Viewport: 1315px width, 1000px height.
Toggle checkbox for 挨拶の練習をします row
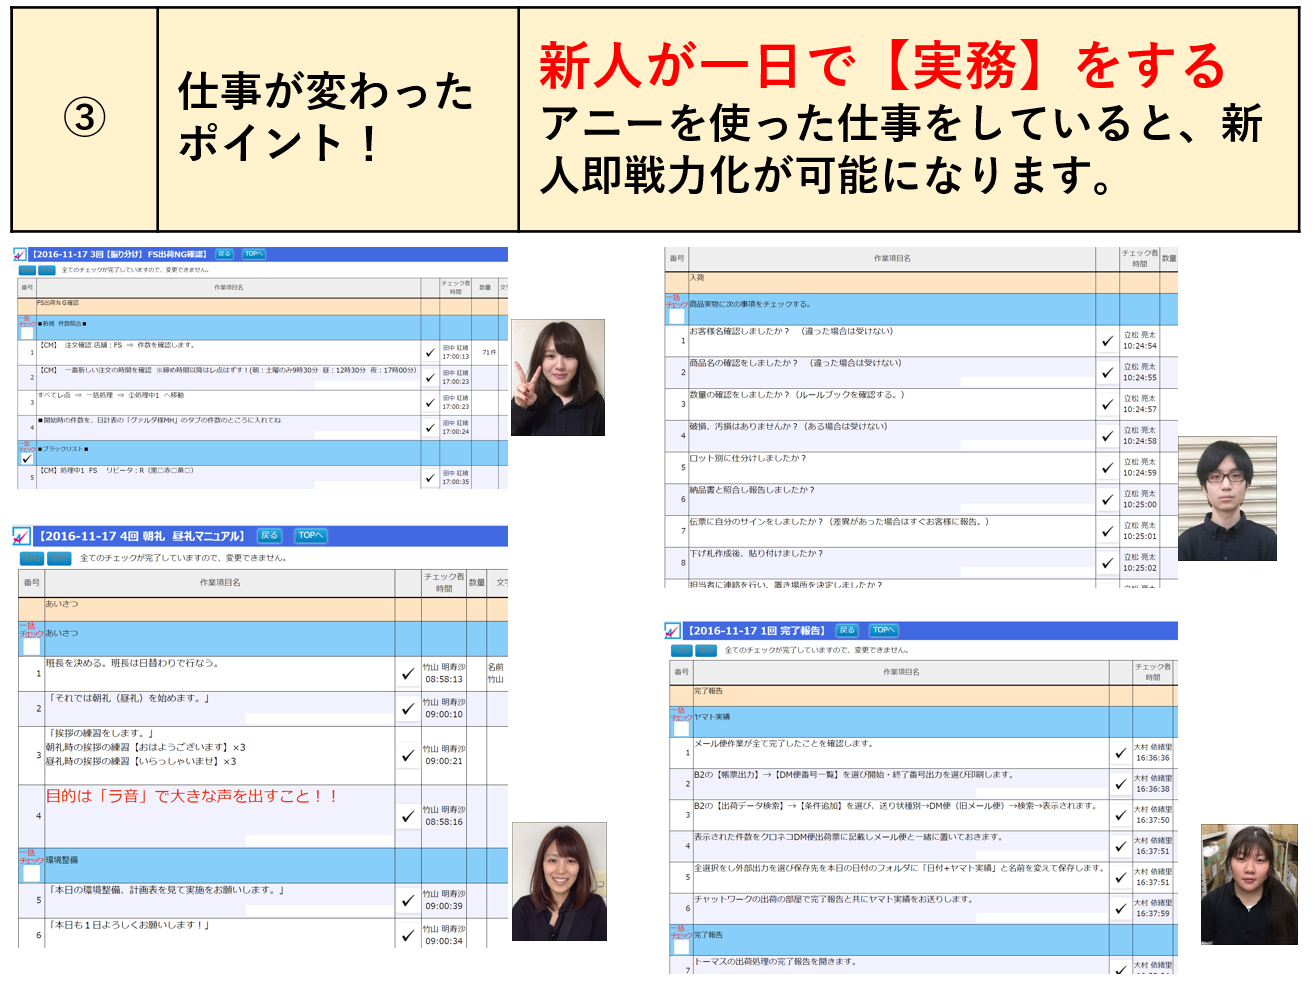408,755
